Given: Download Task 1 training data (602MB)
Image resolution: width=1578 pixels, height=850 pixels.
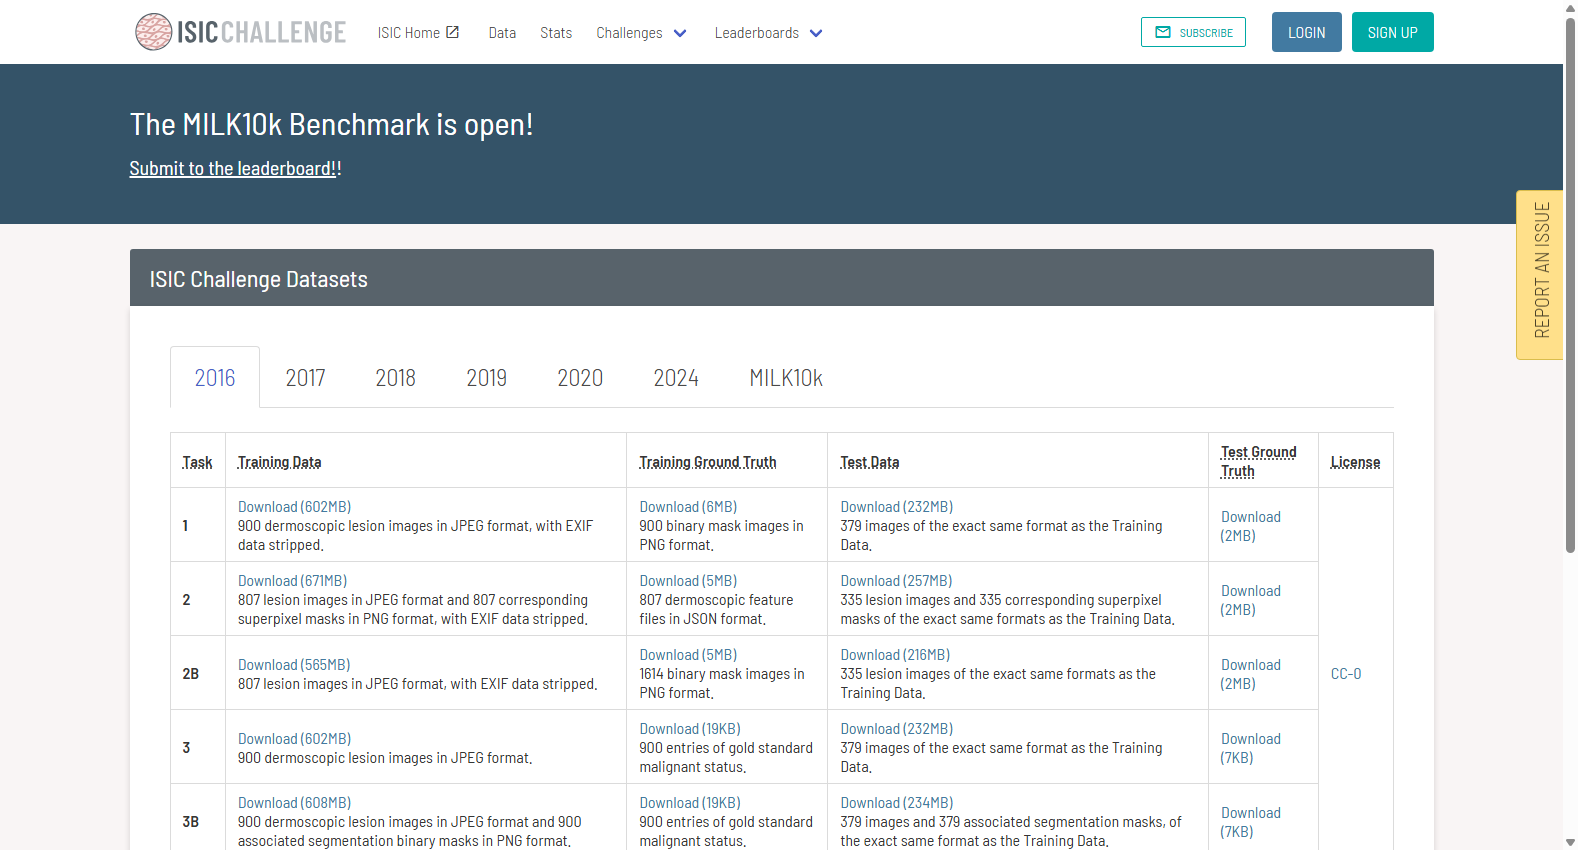Looking at the screenshot, I should [294, 507].
